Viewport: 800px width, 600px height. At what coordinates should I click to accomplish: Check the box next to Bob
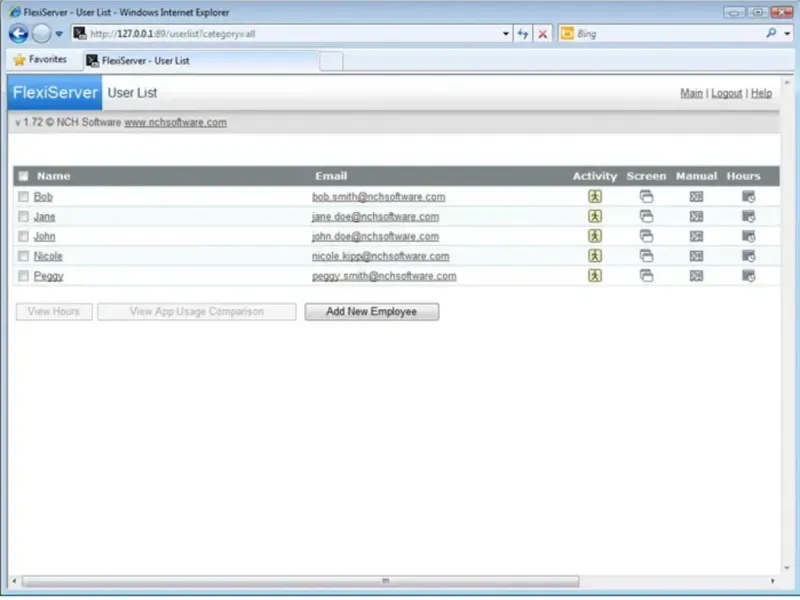point(23,196)
